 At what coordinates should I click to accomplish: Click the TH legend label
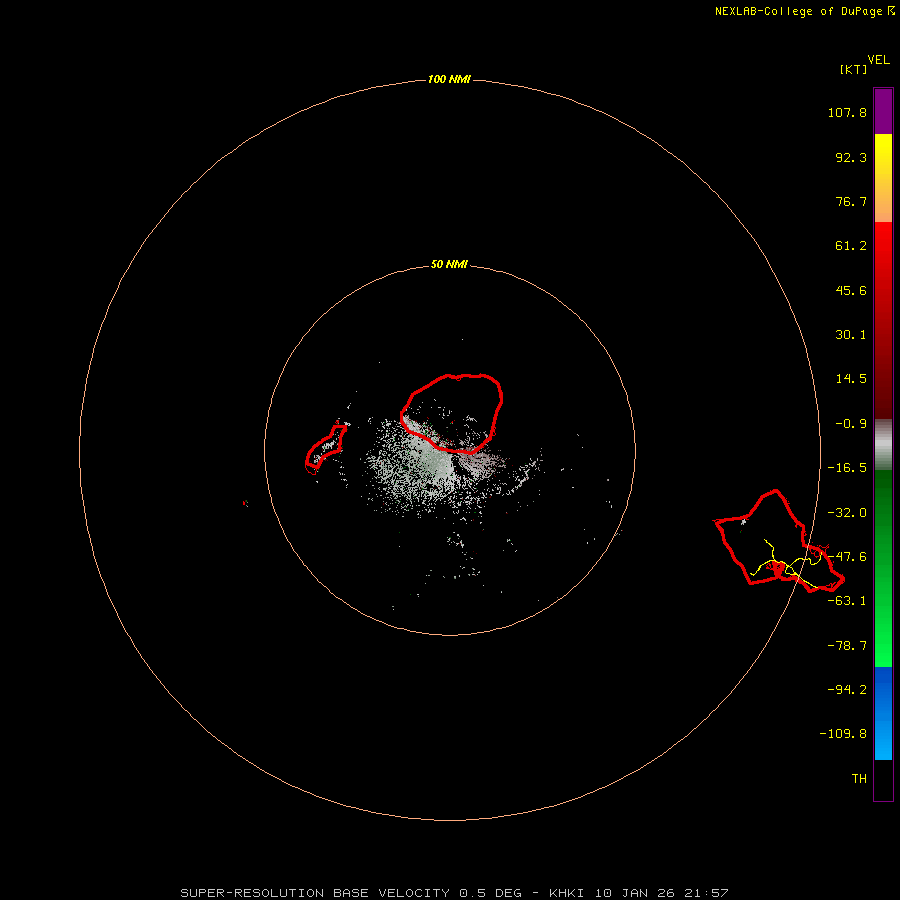click(x=859, y=779)
